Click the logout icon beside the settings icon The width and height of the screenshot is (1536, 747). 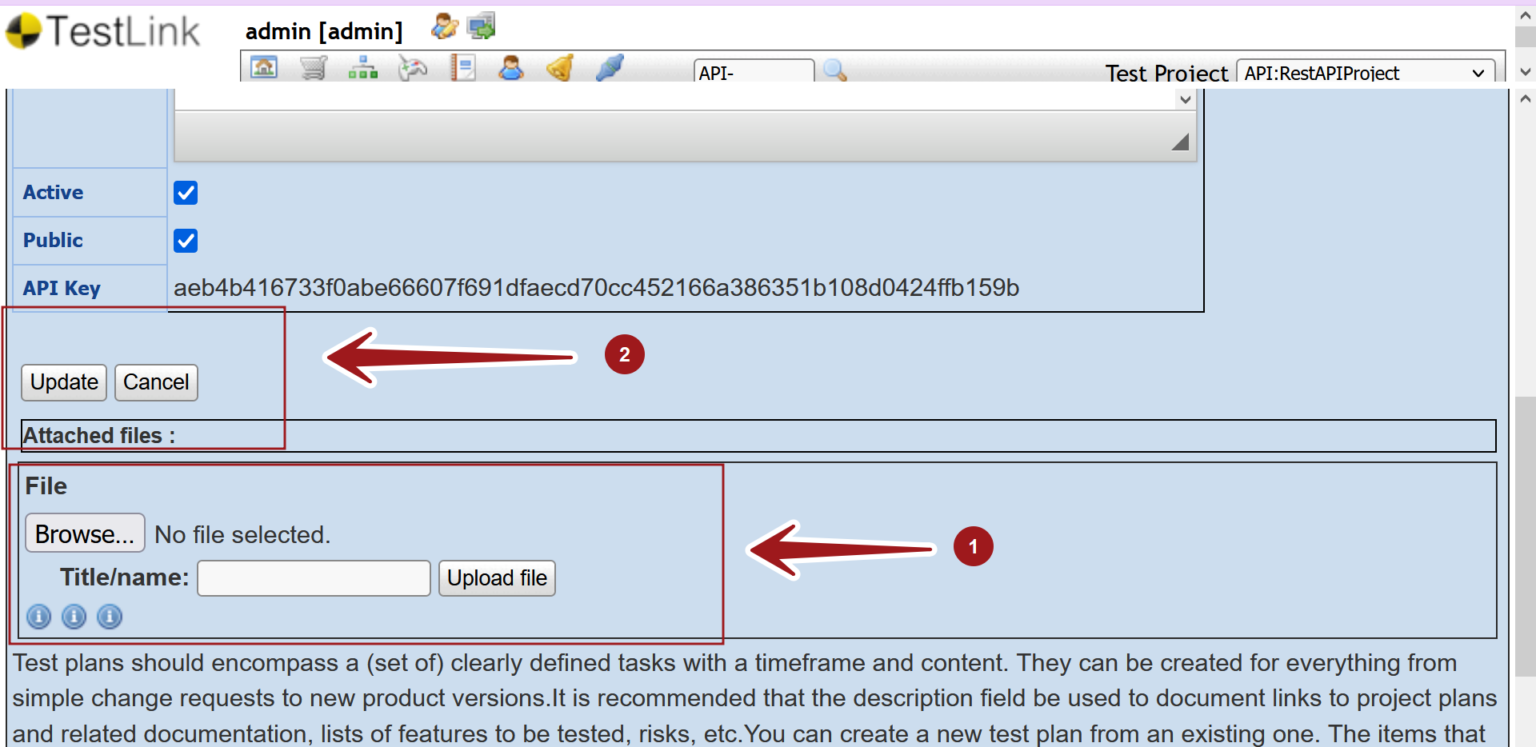coord(481,27)
